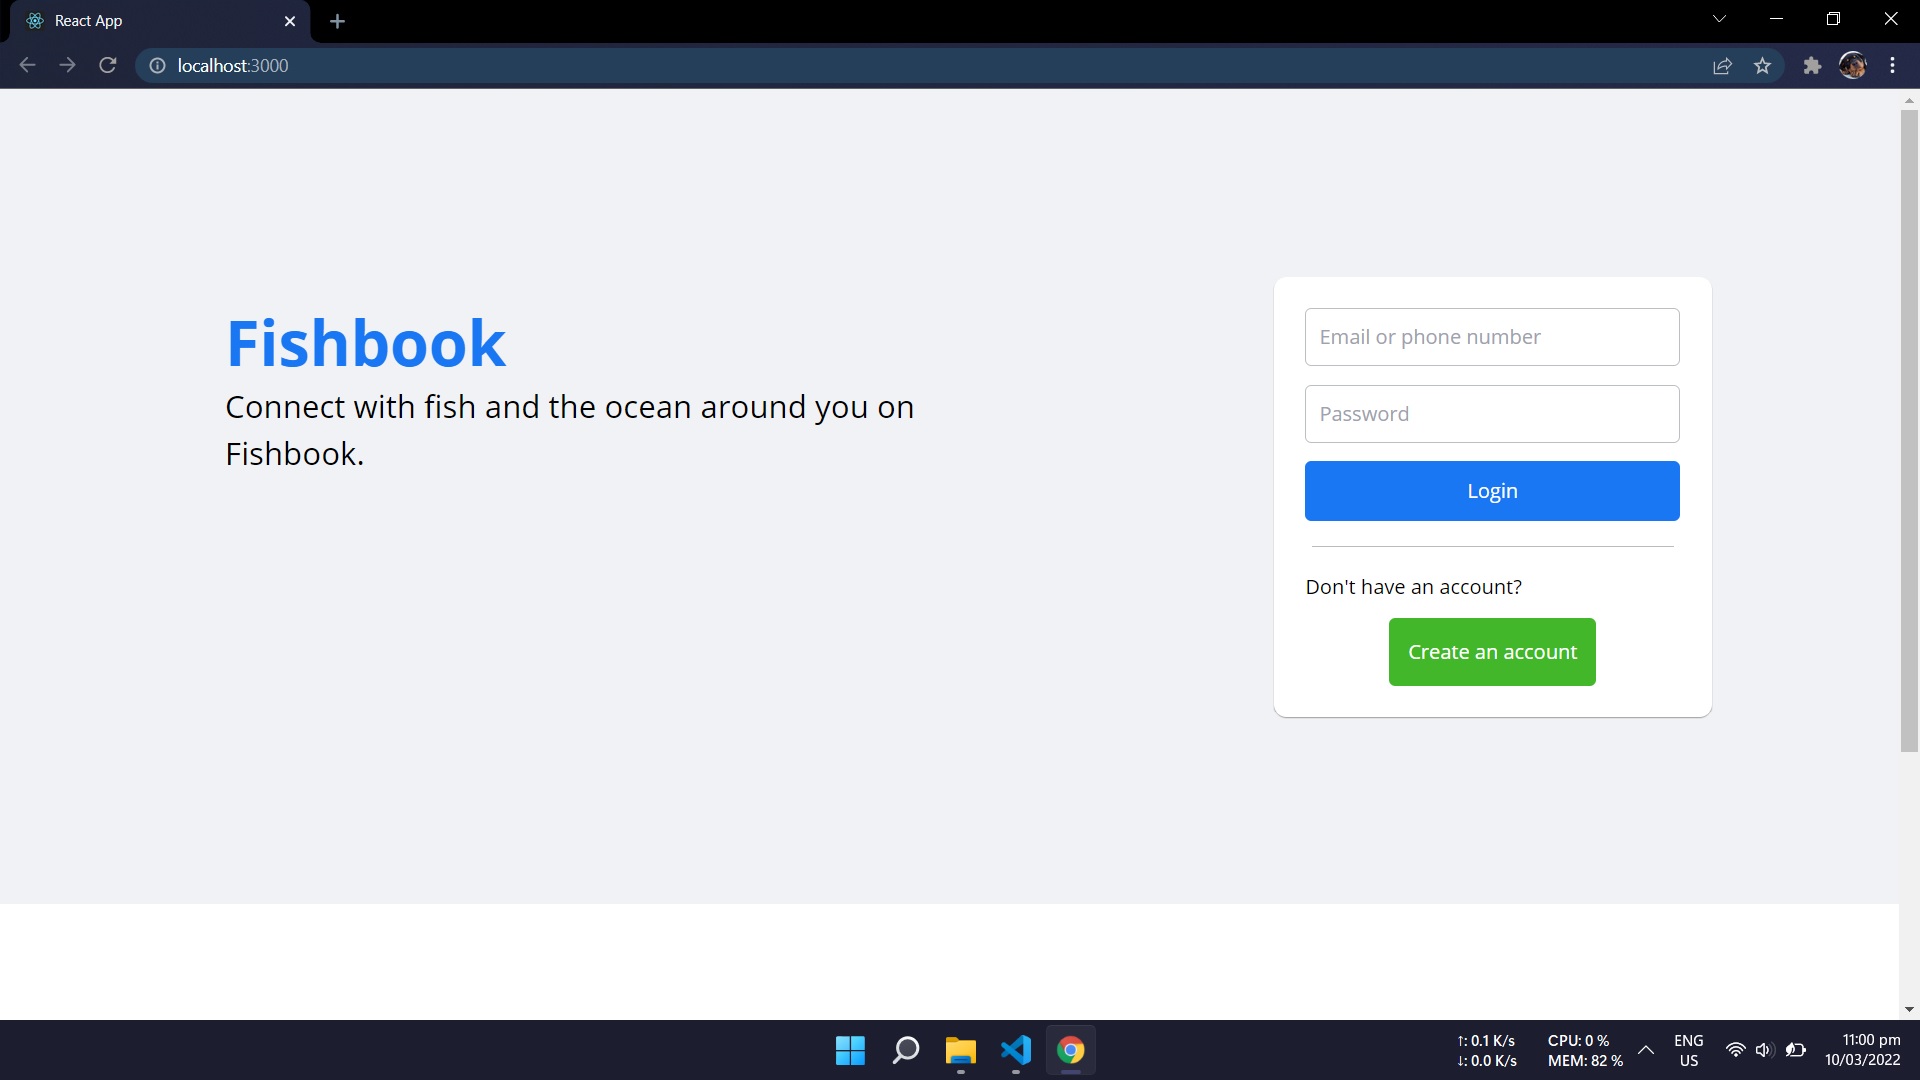Viewport: 1920px width, 1080px height.
Task: Show hidden system tray icons chevron
Action: pyautogui.click(x=1645, y=1050)
